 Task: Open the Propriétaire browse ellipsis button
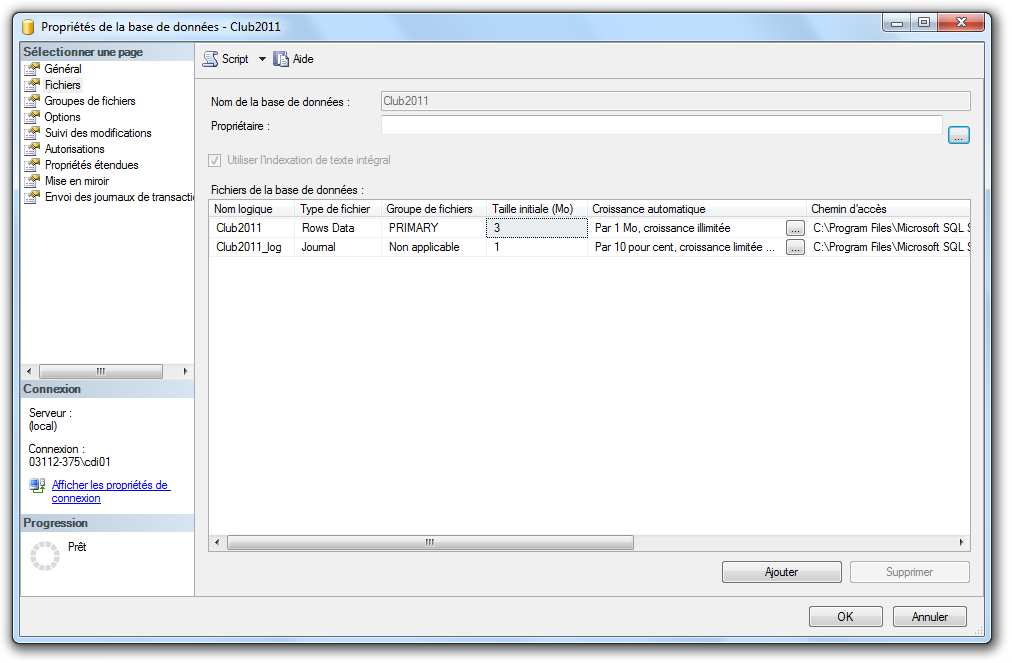[x=958, y=135]
